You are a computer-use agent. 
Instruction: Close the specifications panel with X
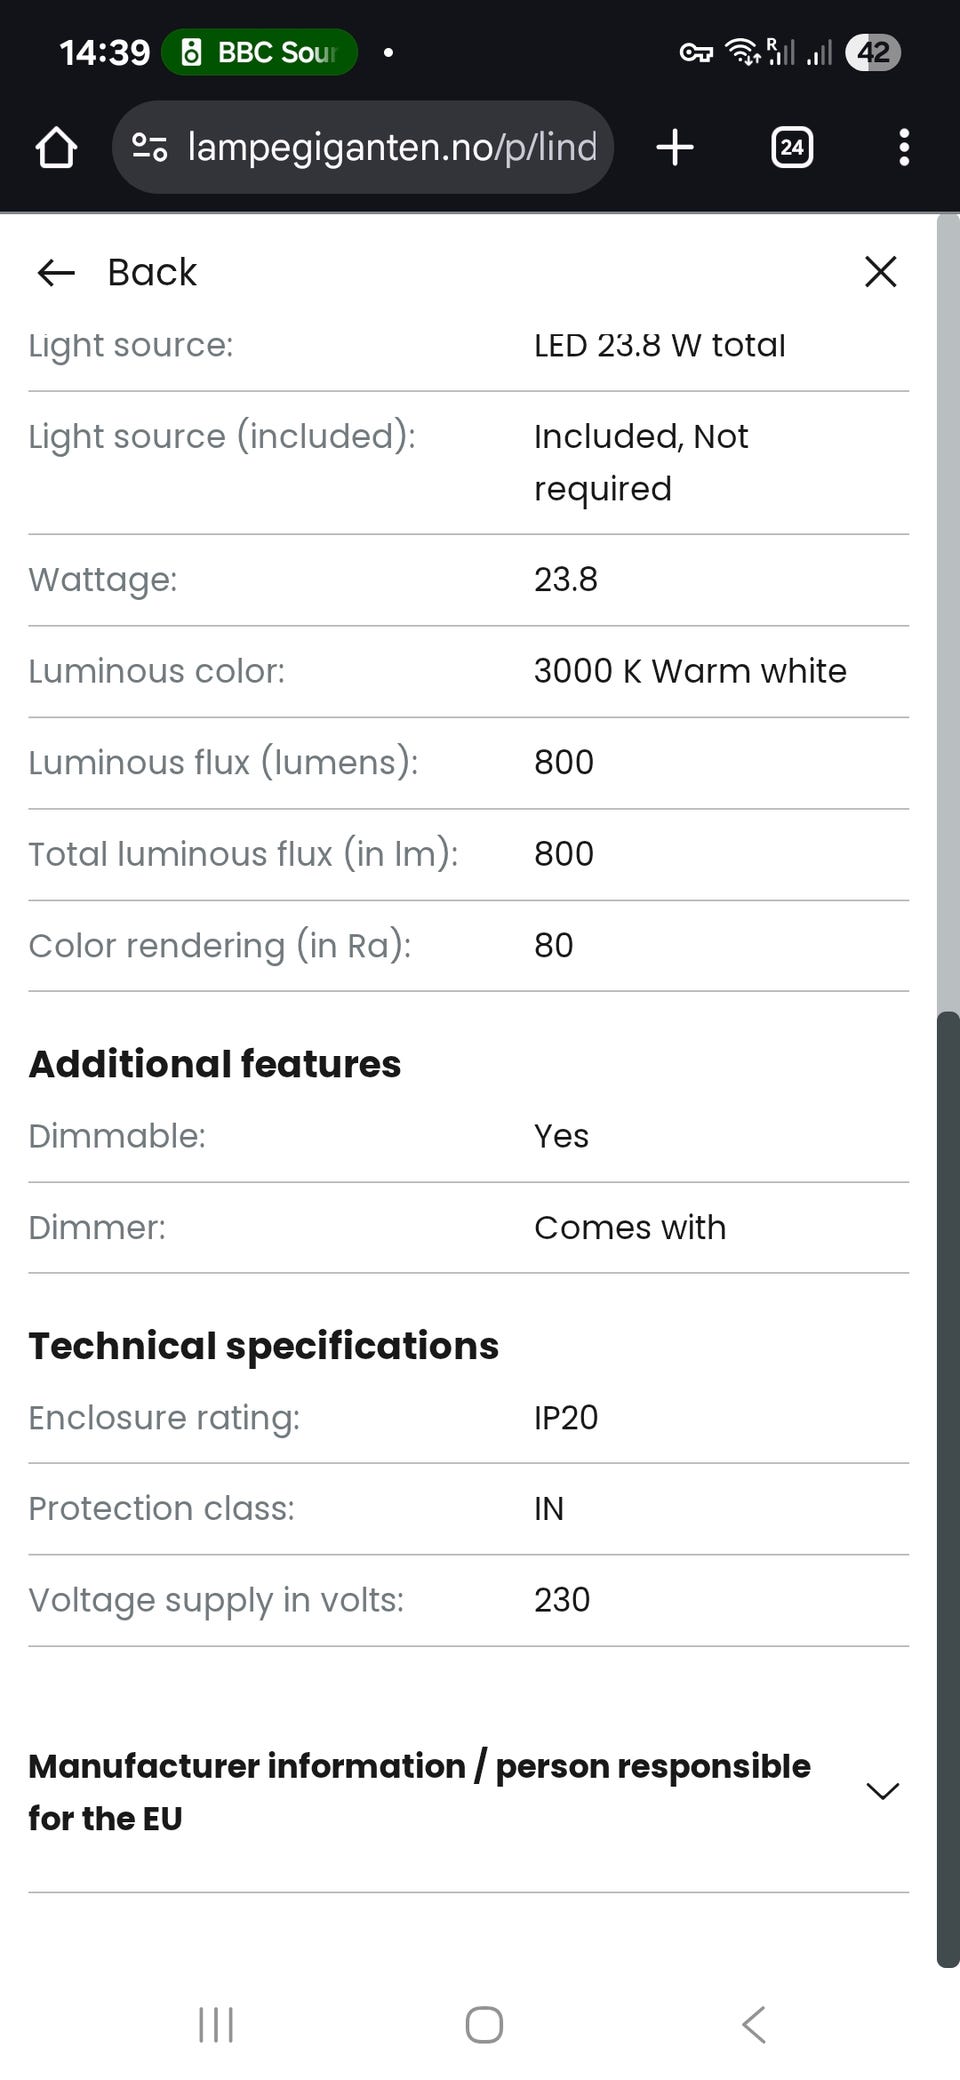pos(880,271)
